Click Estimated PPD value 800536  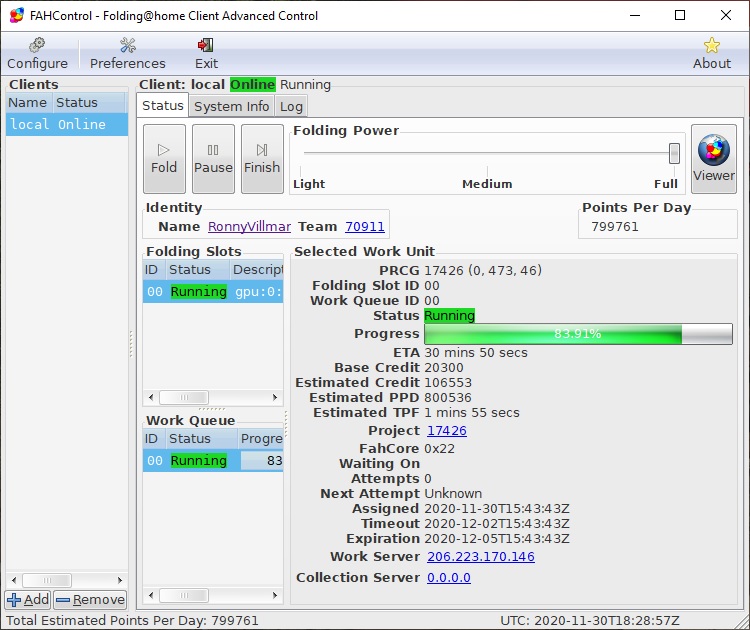coord(447,398)
